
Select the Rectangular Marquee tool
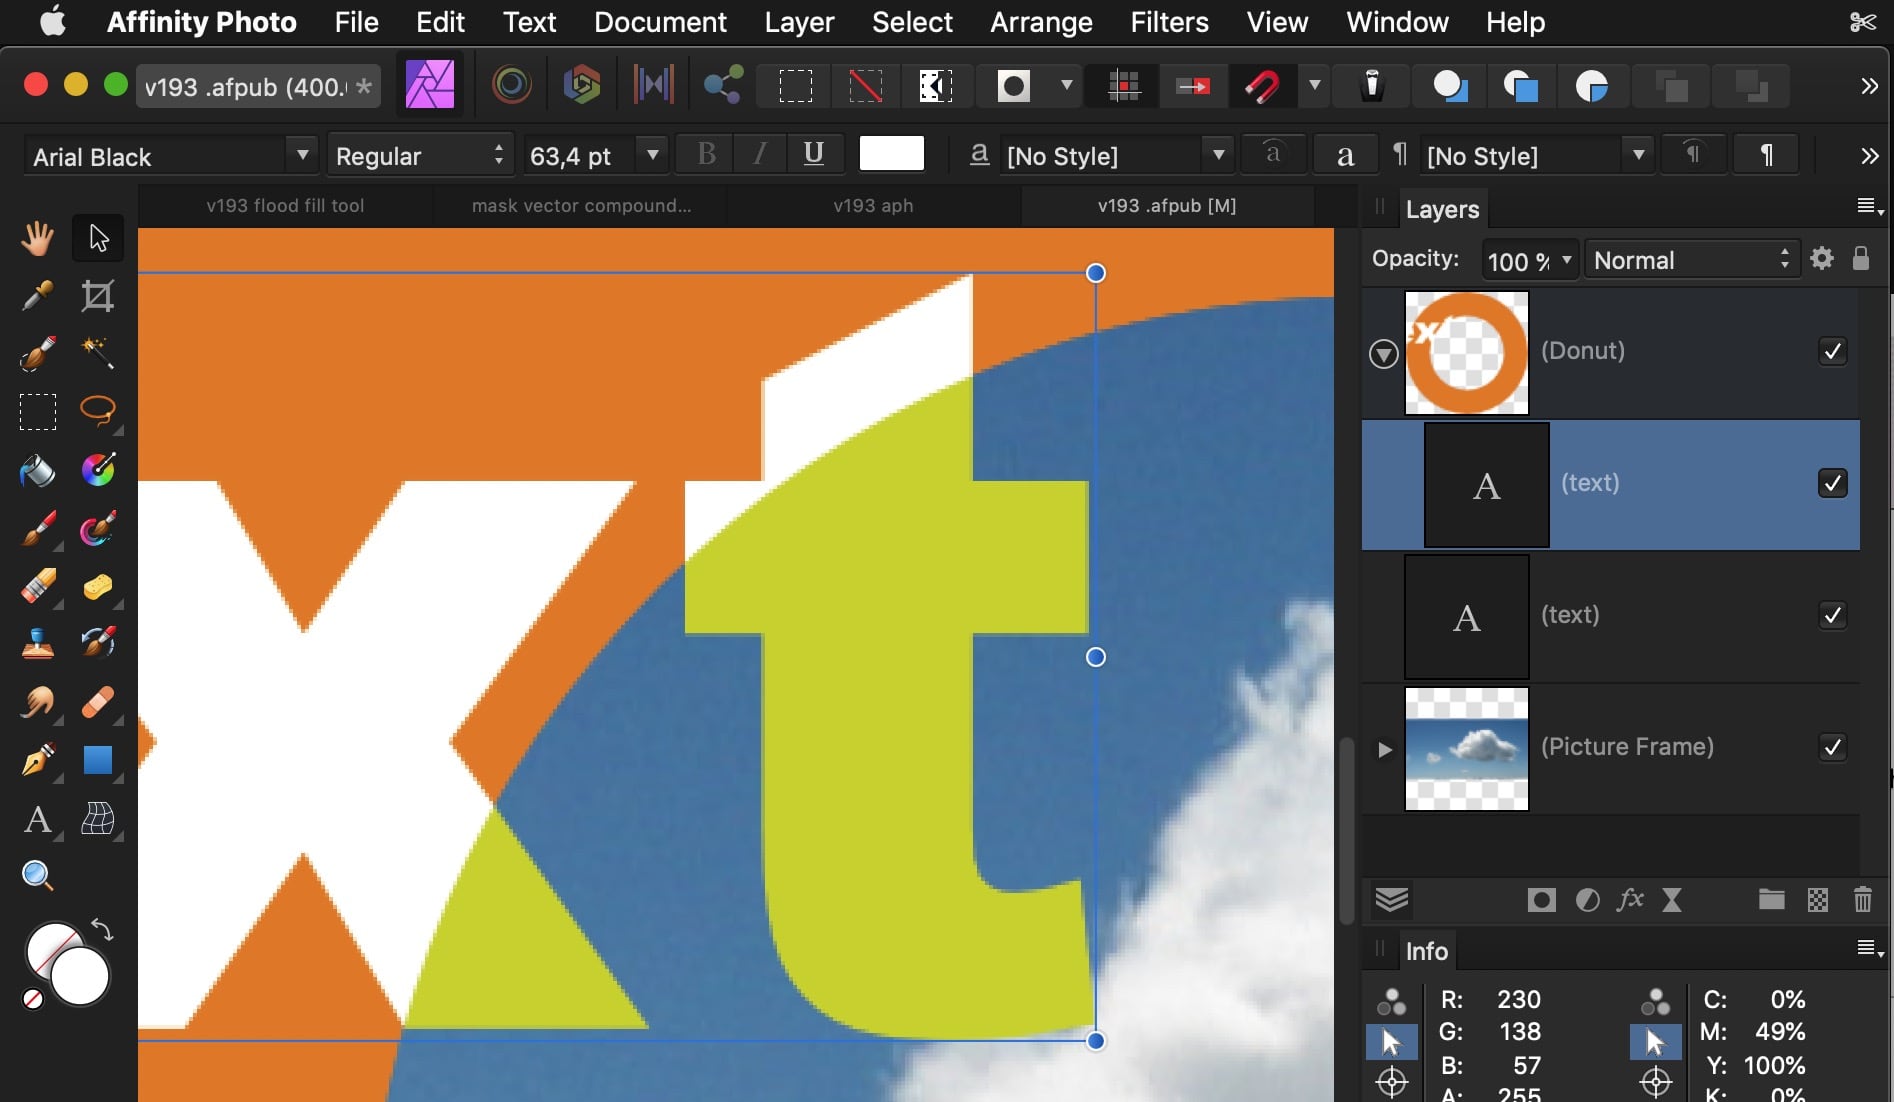(x=38, y=412)
